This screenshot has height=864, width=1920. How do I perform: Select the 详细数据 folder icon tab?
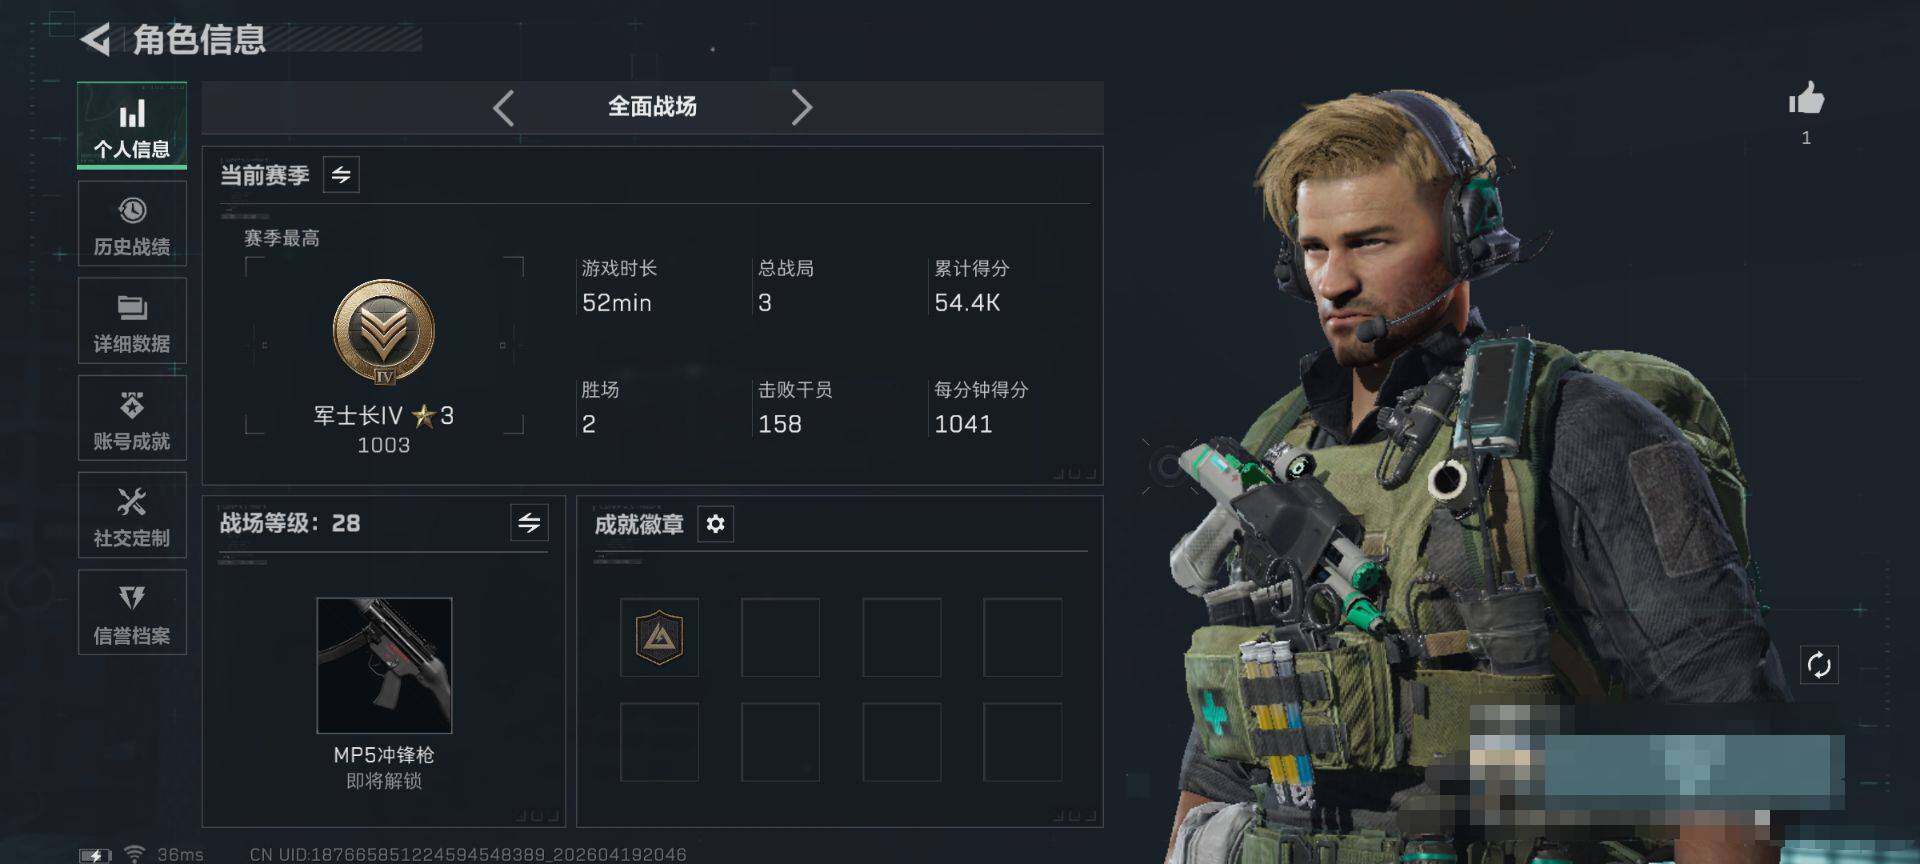[x=132, y=320]
